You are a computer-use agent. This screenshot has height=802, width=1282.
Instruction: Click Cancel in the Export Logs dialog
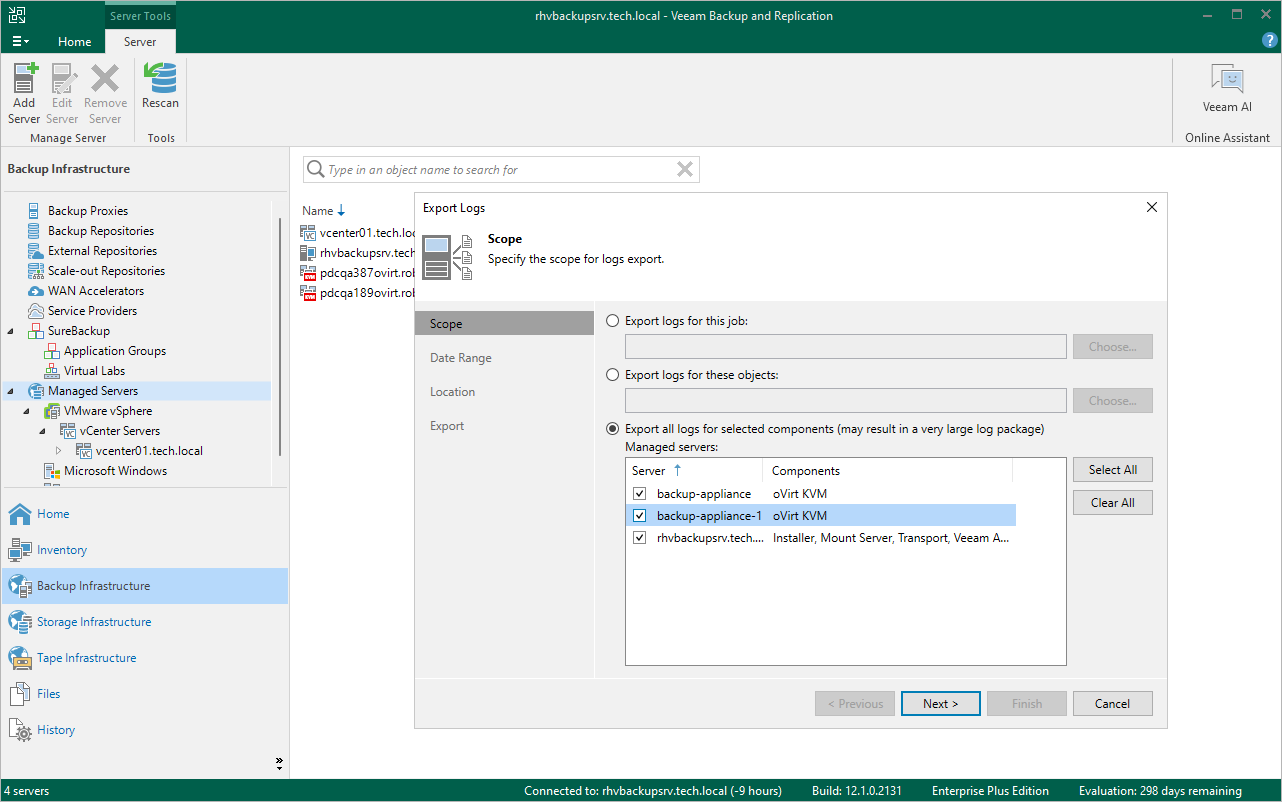click(x=1113, y=704)
